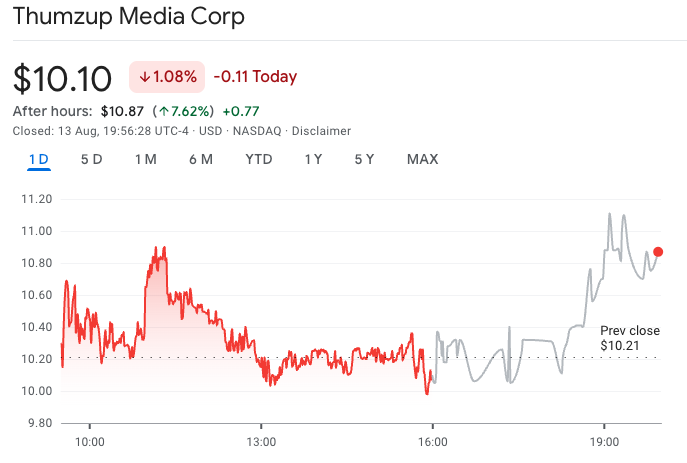This screenshot has width=687, height=463.
Task: Select the 1D time range tab
Action: 39,159
